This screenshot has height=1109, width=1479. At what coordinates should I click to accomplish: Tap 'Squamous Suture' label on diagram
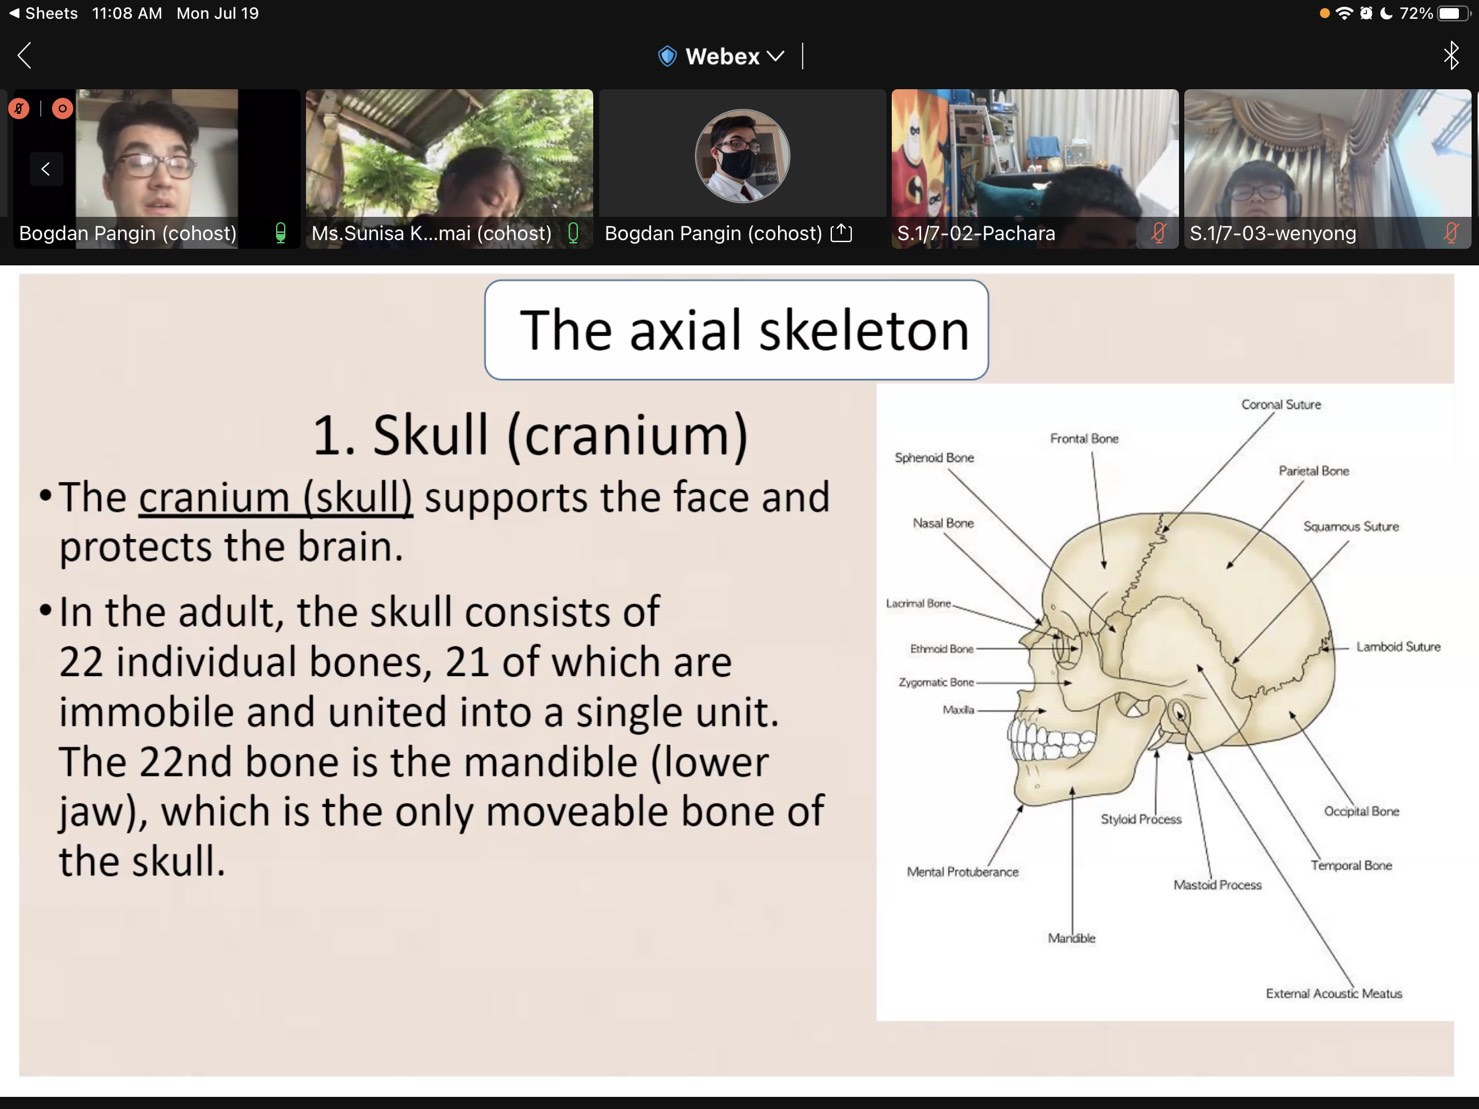[x=1351, y=527]
